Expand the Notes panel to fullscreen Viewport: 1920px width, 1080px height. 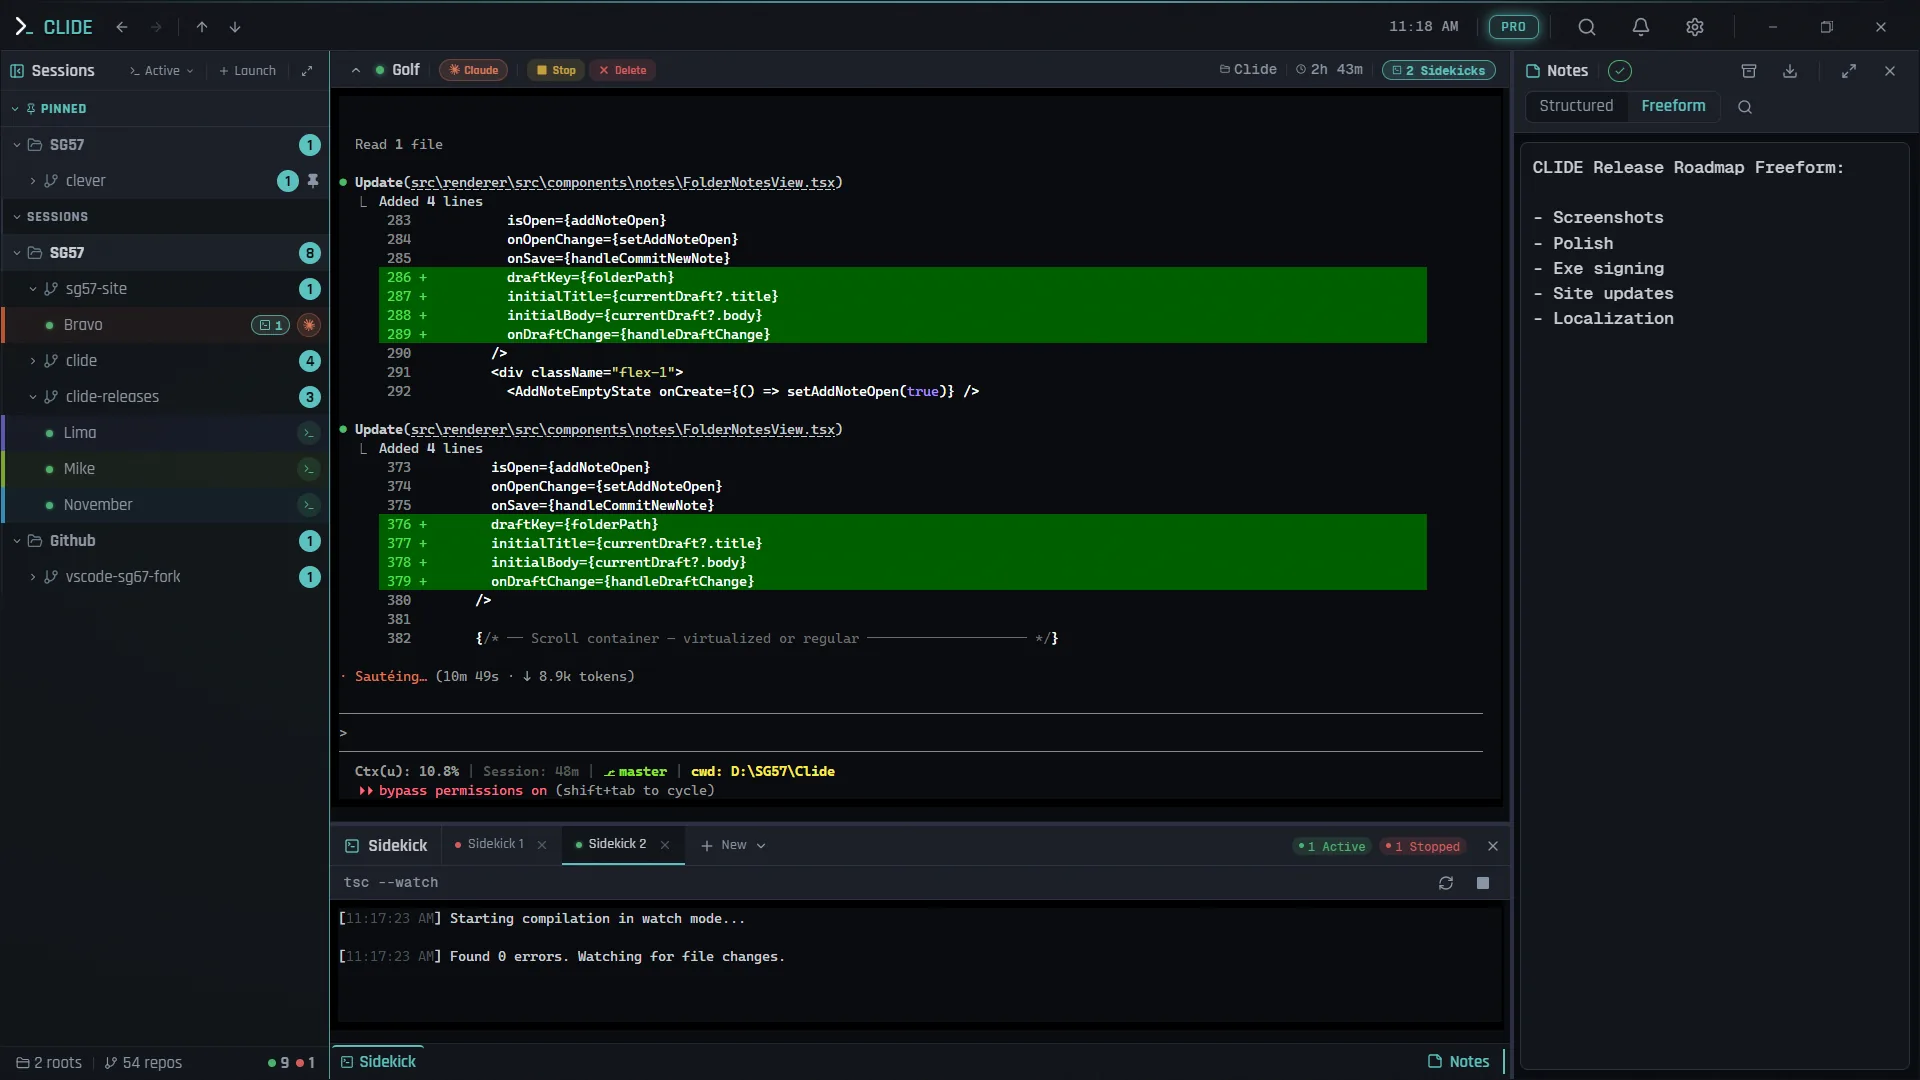(1849, 71)
